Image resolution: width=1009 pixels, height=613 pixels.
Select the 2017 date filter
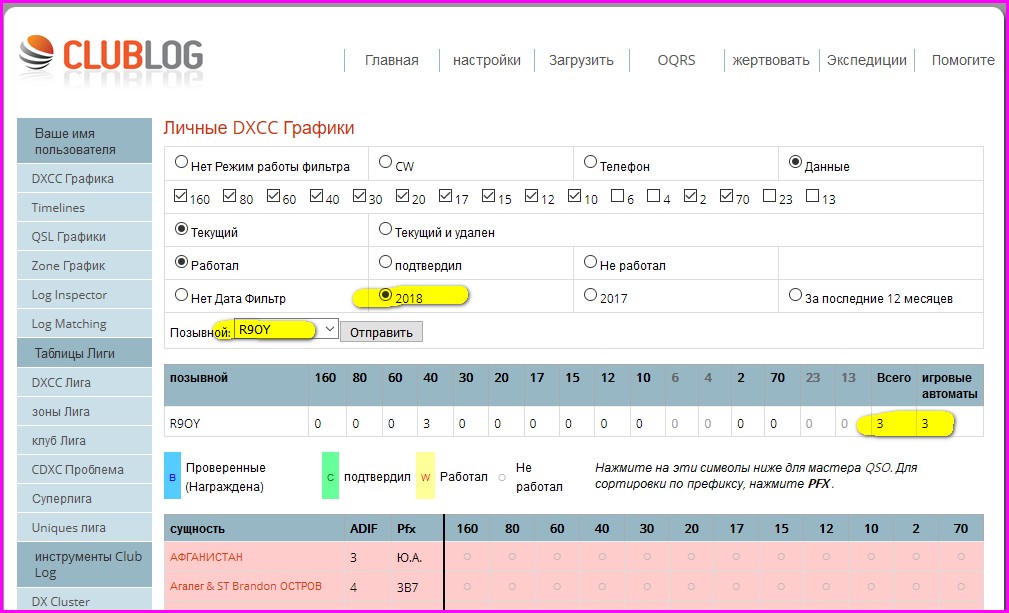pyautogui.click(x=590, y=296)
